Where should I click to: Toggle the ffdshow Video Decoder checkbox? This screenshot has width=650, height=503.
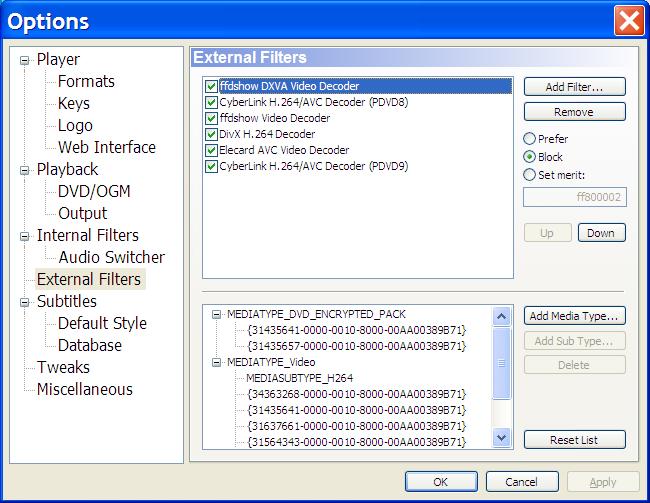pyautogui.click(x=211, y=118)
